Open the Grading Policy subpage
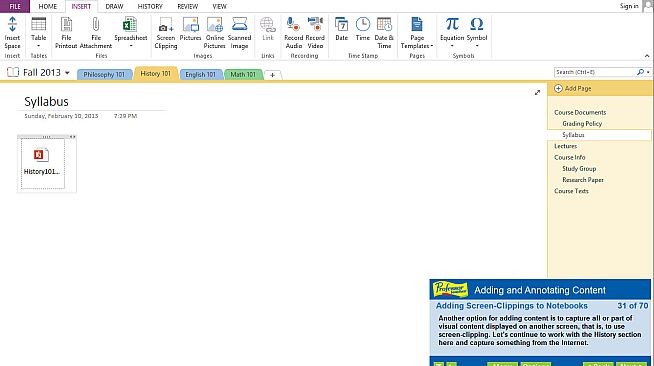654x366 pixels. [x=582, y=124]
